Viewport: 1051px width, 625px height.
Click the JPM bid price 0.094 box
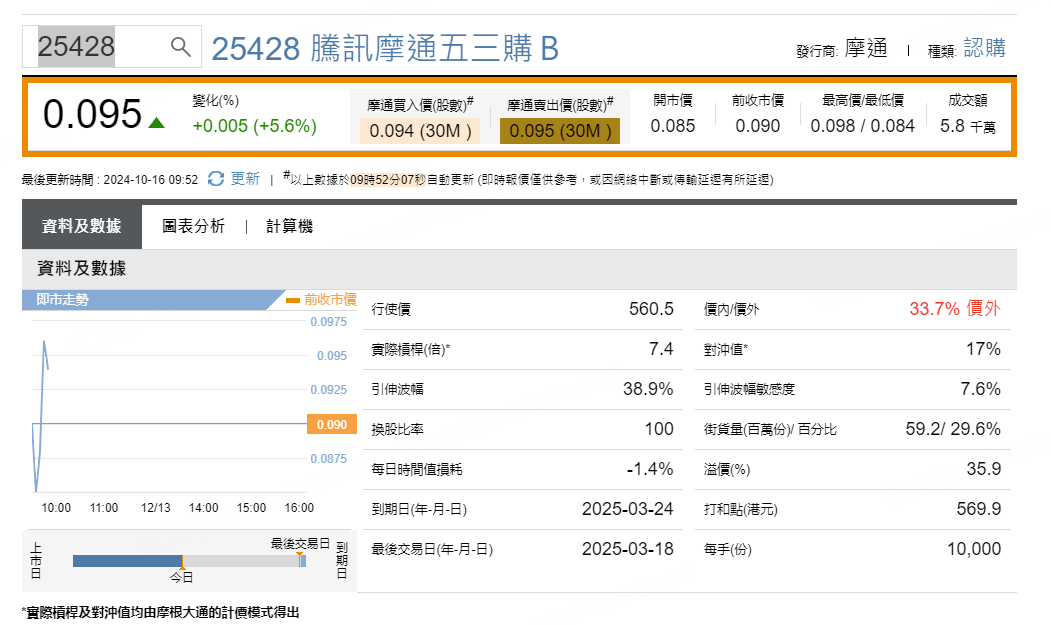pyautogui.click(x=420, y=131)
